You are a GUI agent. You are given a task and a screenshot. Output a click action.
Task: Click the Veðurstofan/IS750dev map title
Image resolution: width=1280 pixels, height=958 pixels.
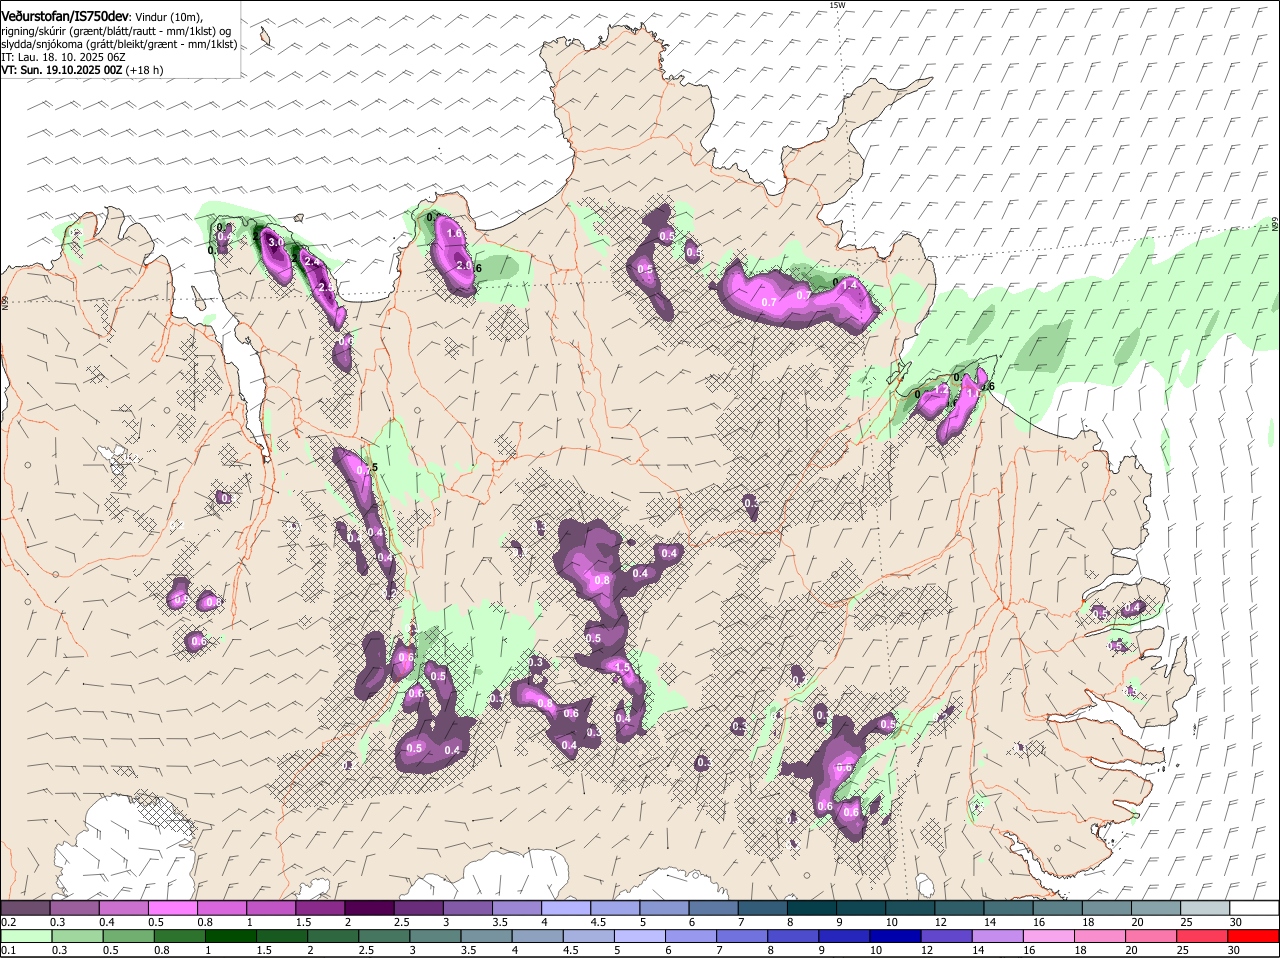64,16
